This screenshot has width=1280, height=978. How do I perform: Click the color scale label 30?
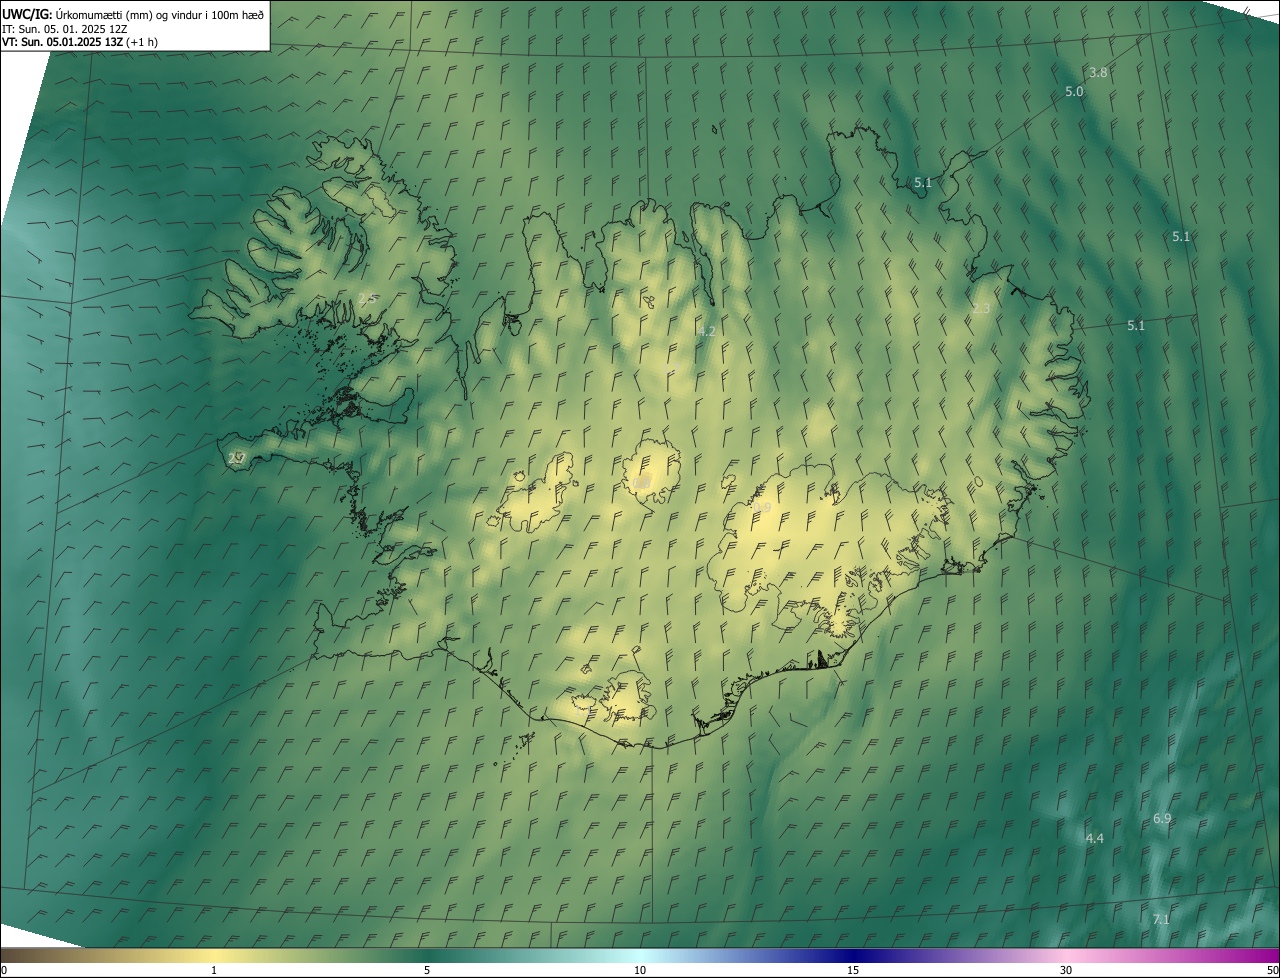tap(1066, 970)
